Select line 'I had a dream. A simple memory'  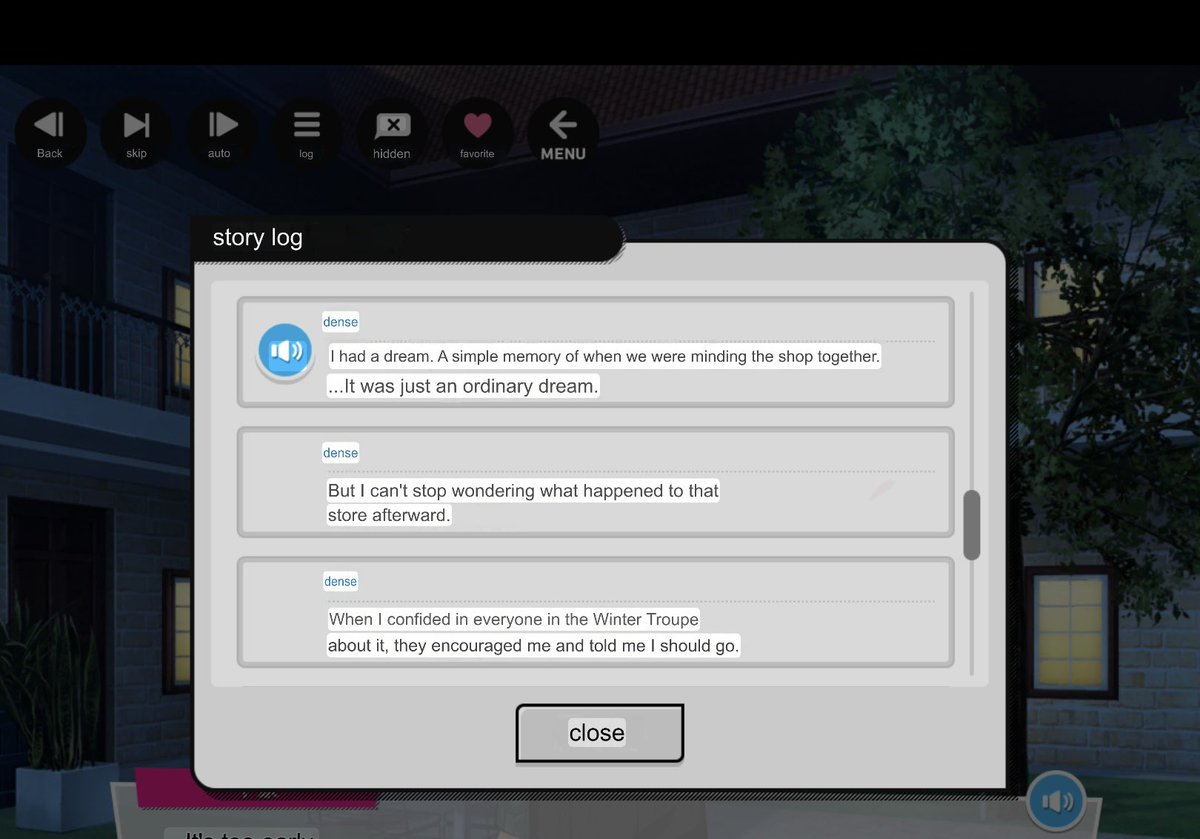coord(605,356)
